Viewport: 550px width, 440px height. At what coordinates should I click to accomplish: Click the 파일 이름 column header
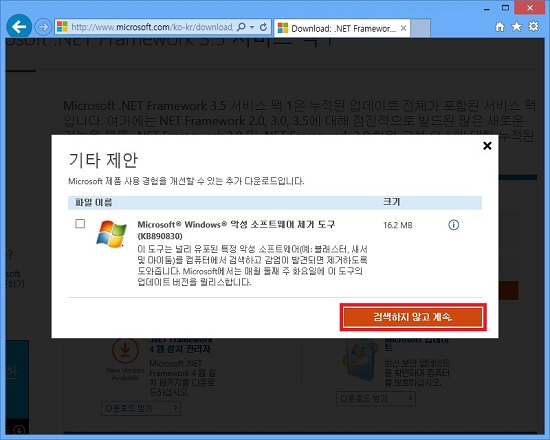[93, 202]
